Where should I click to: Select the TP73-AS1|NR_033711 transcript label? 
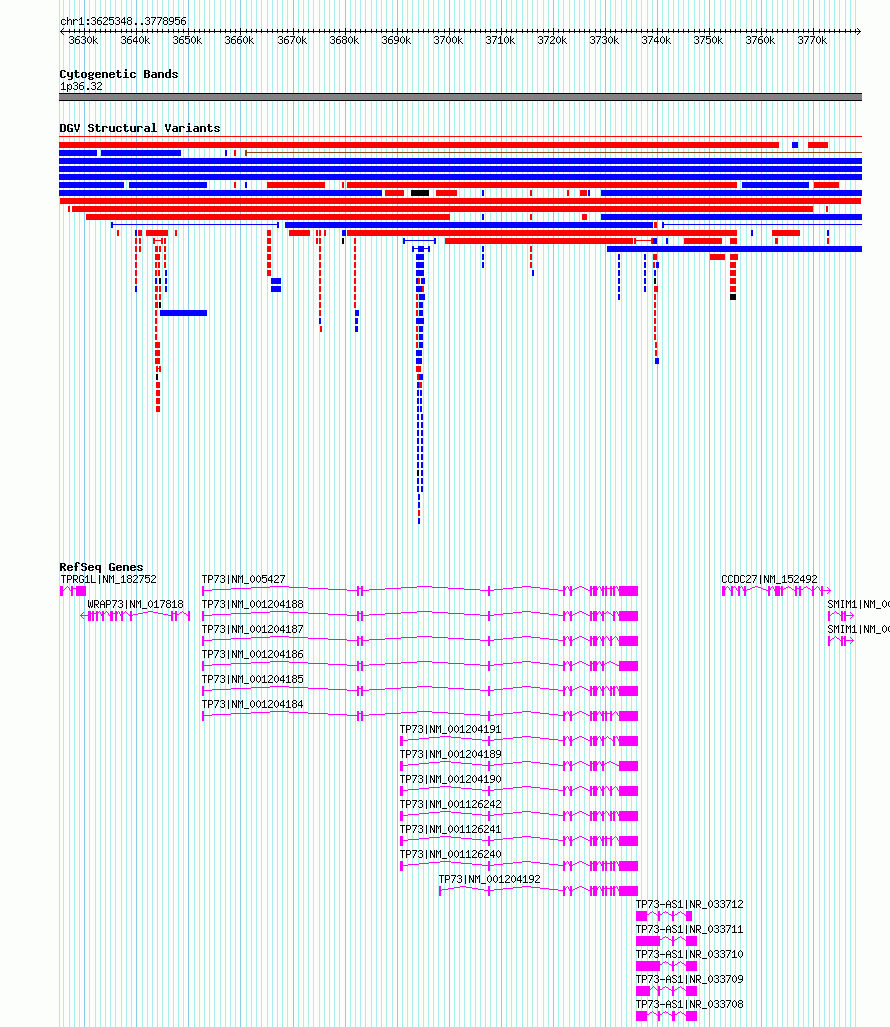[x=690, y=929]
